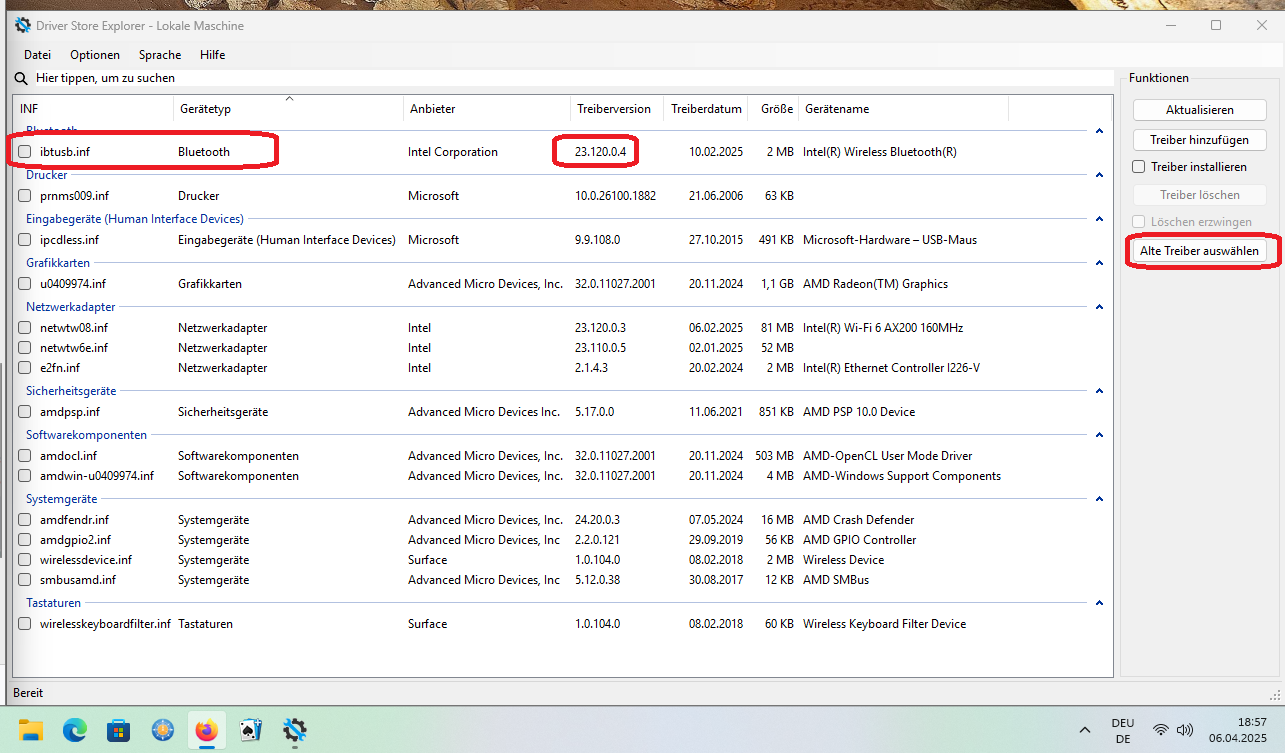Screen dimensions: 1285x753
Task: Sort by Anbieter column header
Action: (x=487, y=109)
